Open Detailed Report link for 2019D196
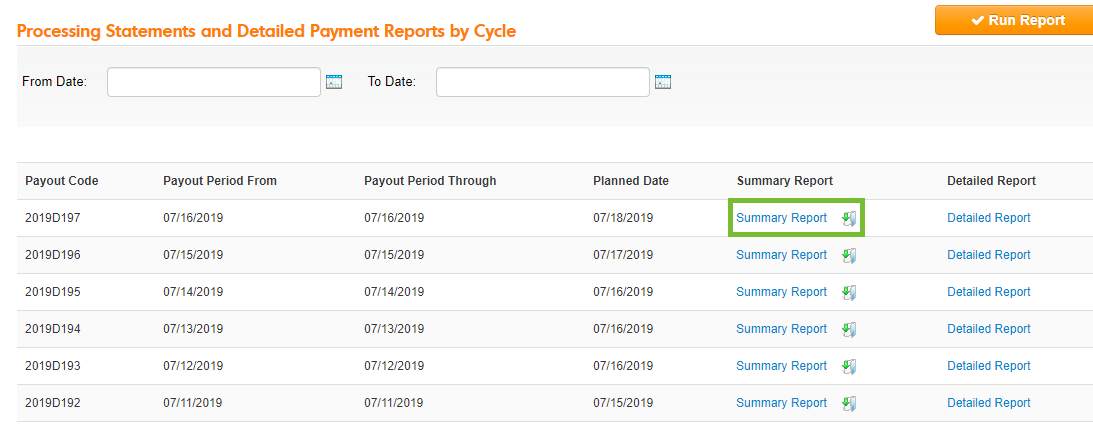 [988, 255]
